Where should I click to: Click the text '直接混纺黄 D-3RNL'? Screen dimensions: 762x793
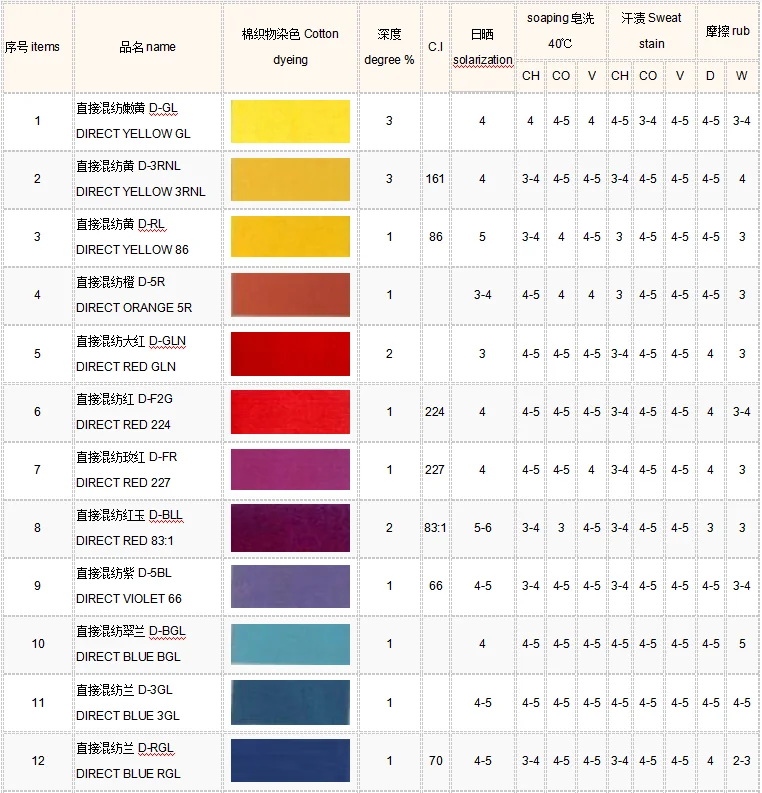click(128, 166)
